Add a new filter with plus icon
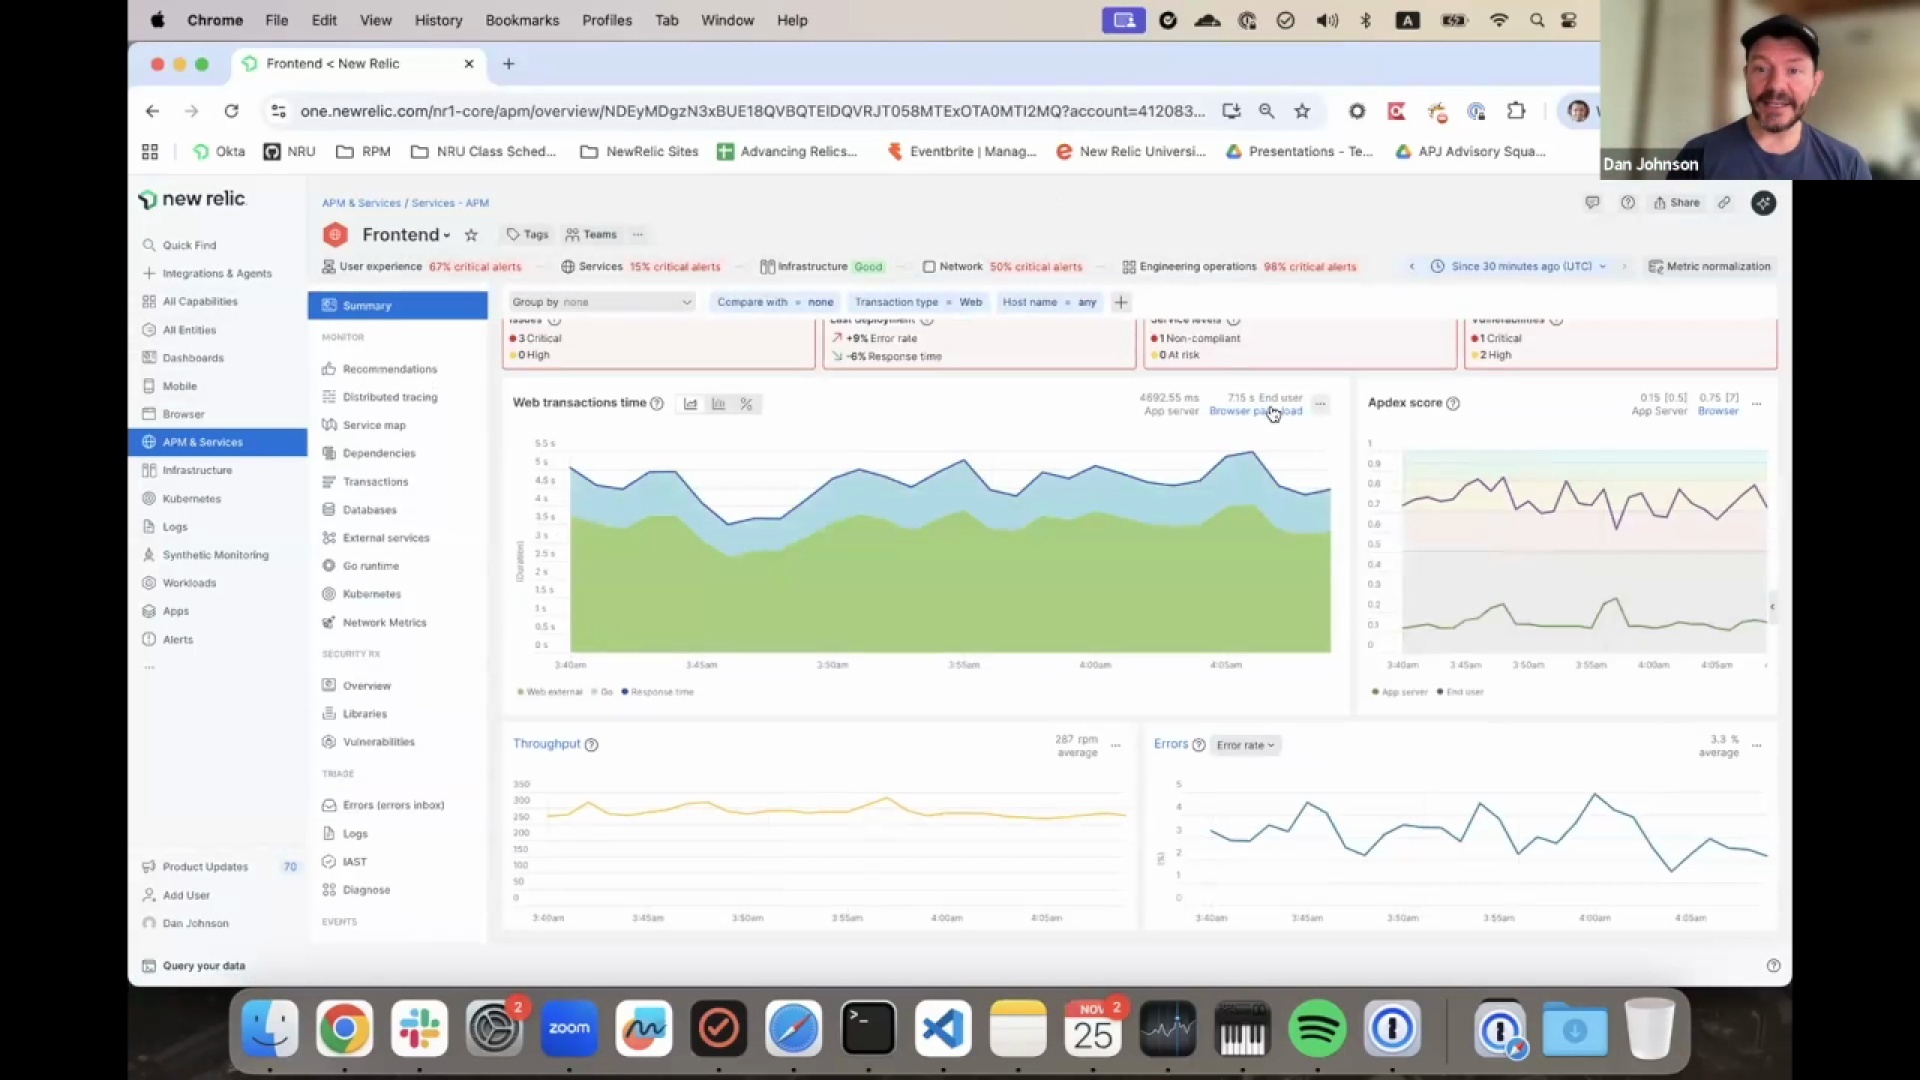This screenshot has height=1080, width=1920. pos(1121,302)
